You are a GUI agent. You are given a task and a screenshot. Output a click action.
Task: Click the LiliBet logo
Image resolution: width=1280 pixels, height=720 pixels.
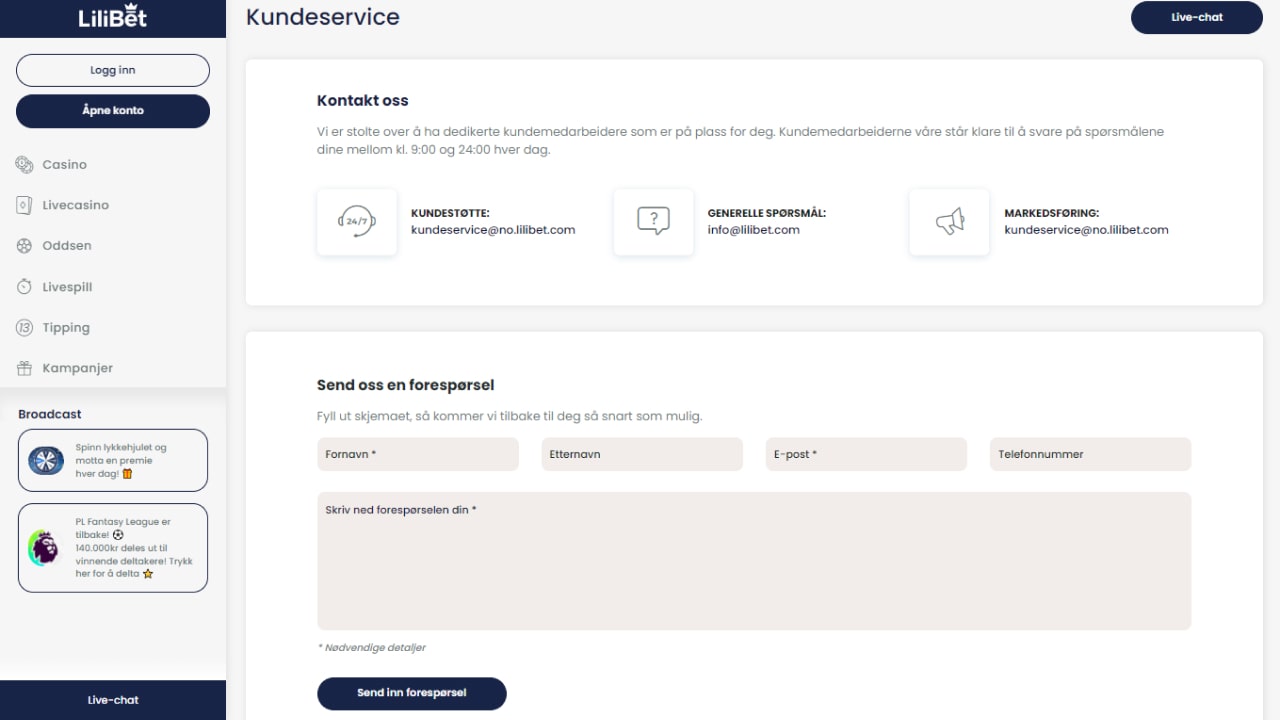coord(113,17)
